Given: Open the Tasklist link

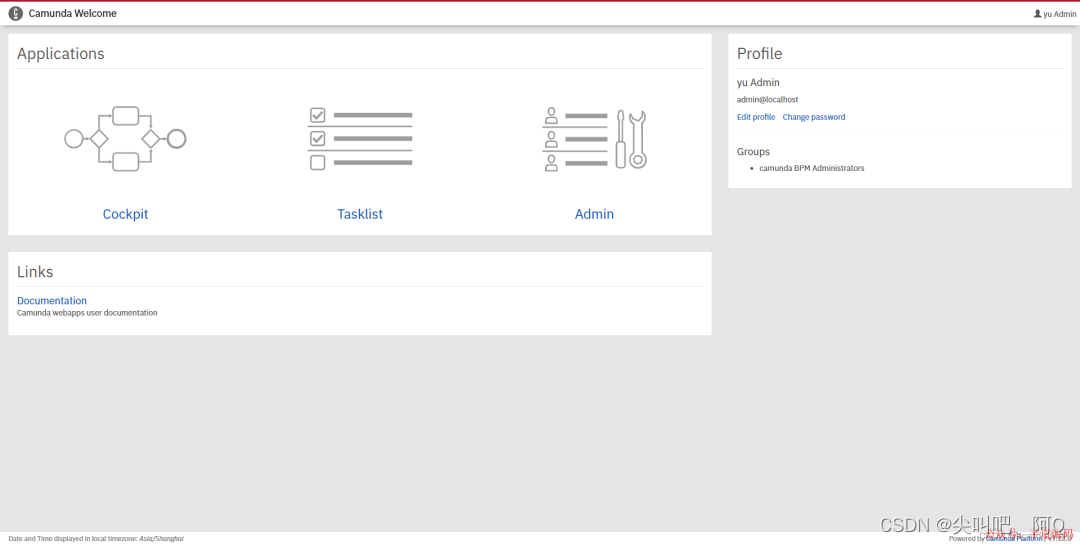Looking at the screenshot, I should pos(360,214).
